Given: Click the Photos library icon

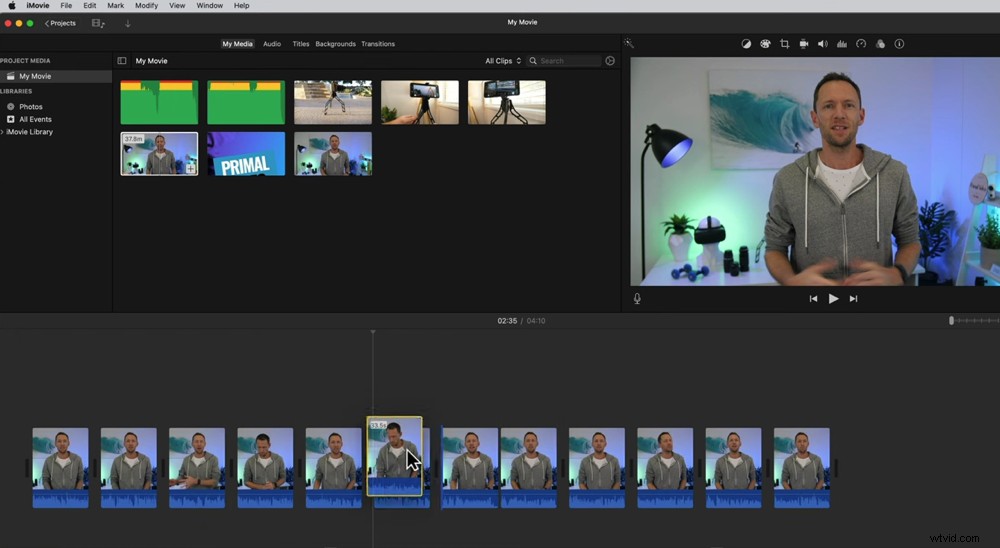Looking at the screenshot, I should coord(11,107).
